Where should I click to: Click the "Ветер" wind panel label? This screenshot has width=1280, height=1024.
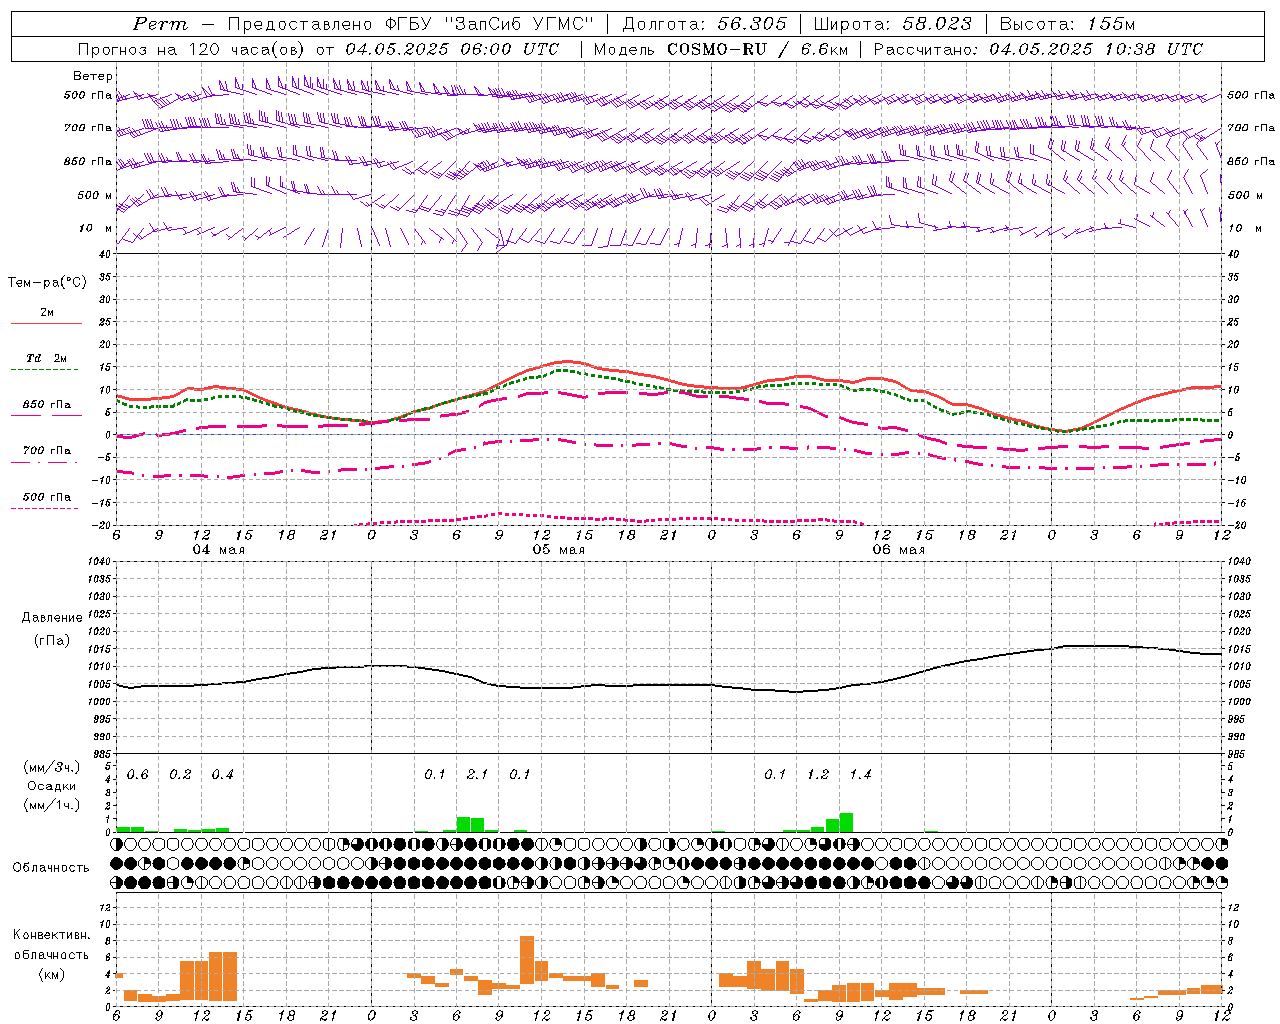pyautogui.click(x=93, y=76)
